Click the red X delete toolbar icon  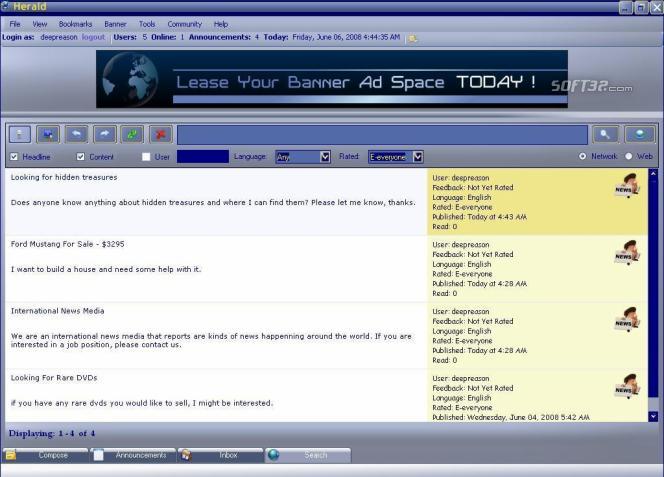[x=161, y=134]
